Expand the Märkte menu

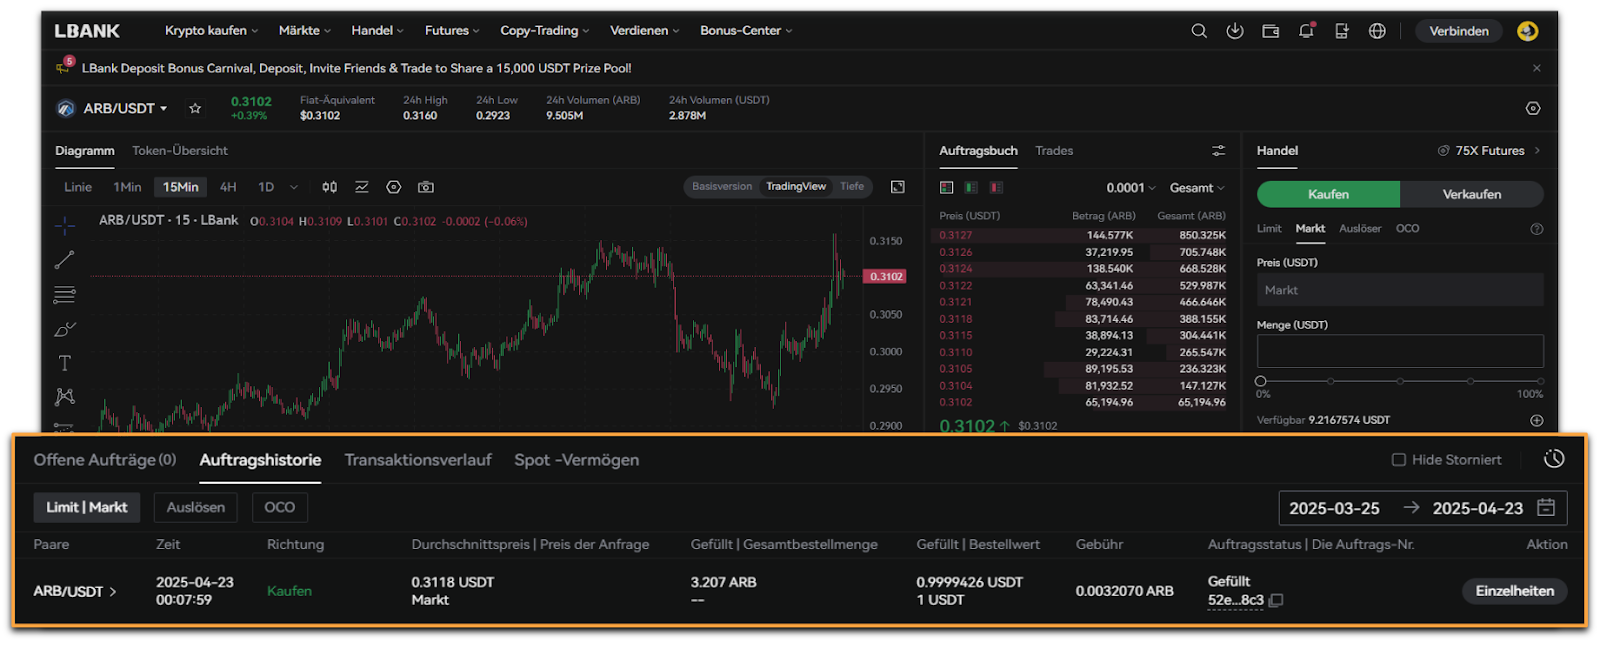coord(304,31)
